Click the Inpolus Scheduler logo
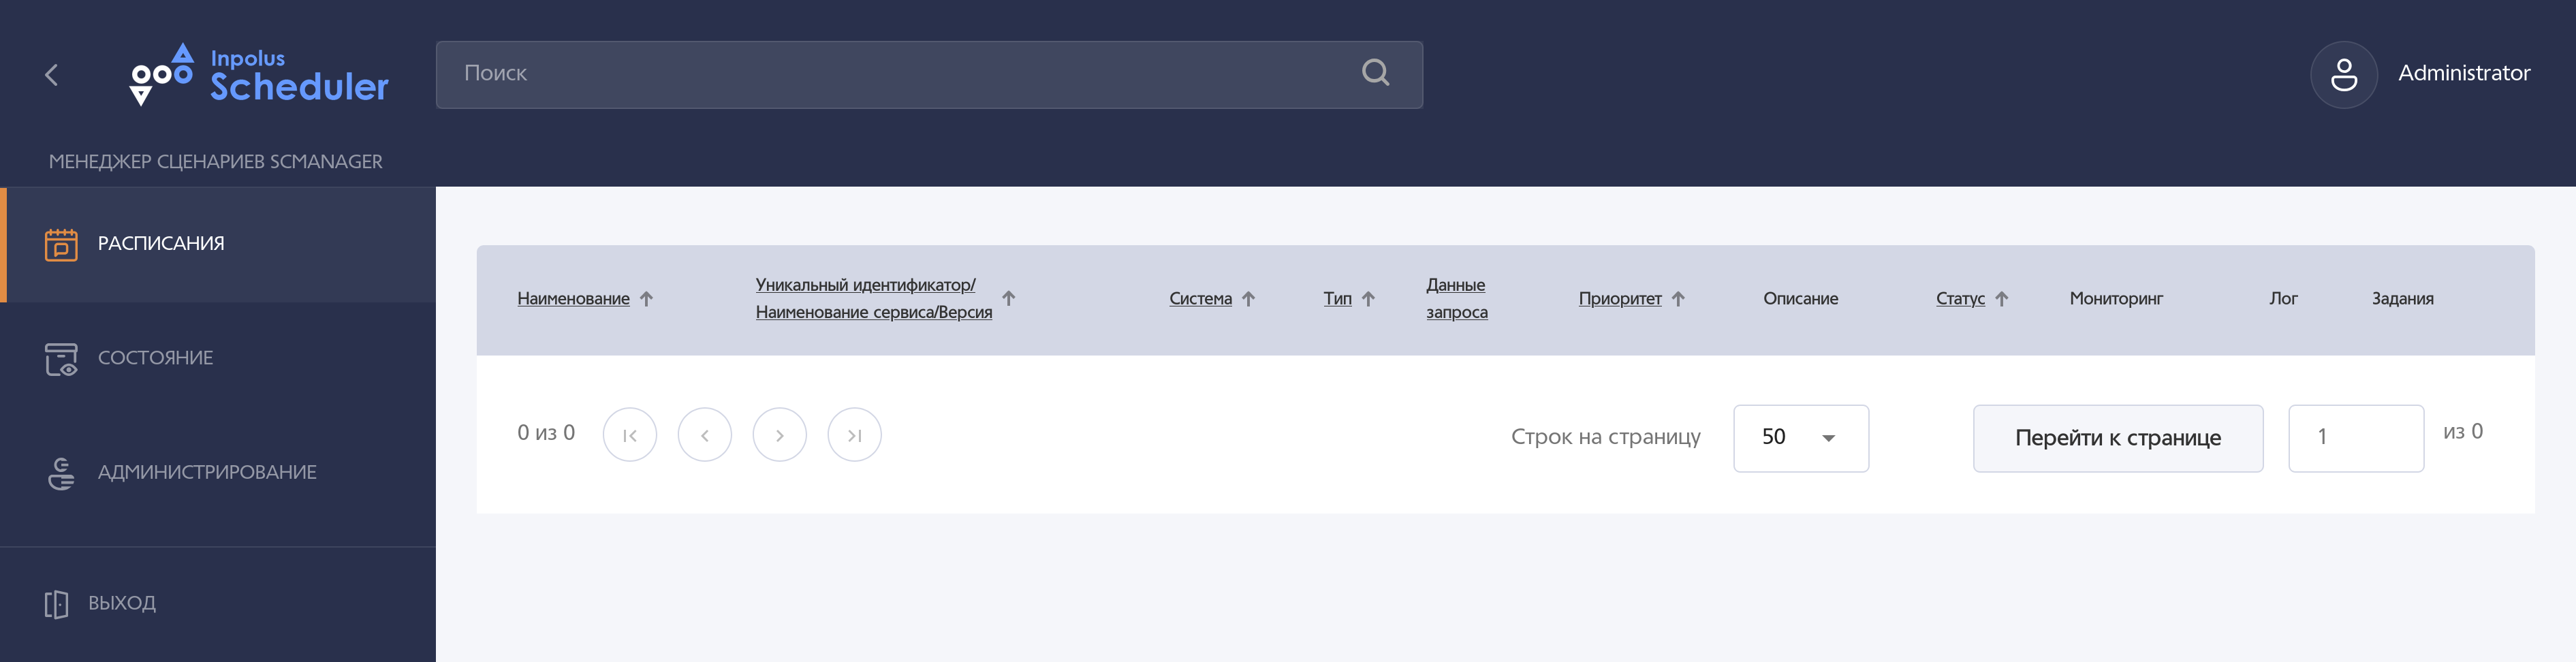Image resolution: width=2576 pixels, height=662 pixels. click(x=259, y=75)
